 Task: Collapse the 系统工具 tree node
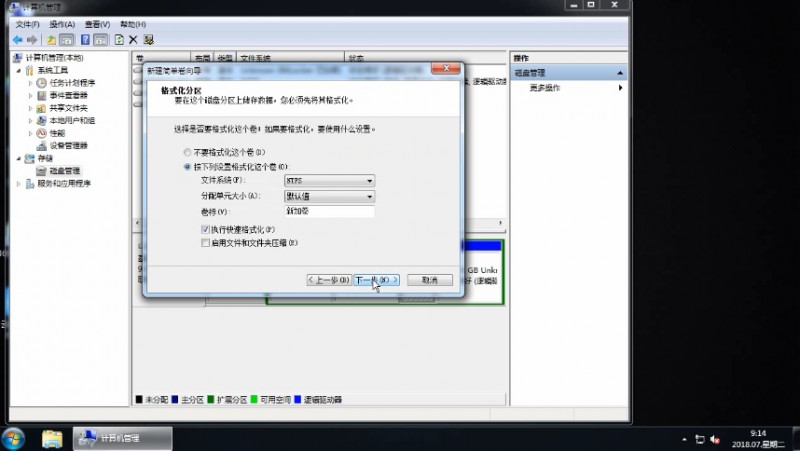click(x=19, y=70)
